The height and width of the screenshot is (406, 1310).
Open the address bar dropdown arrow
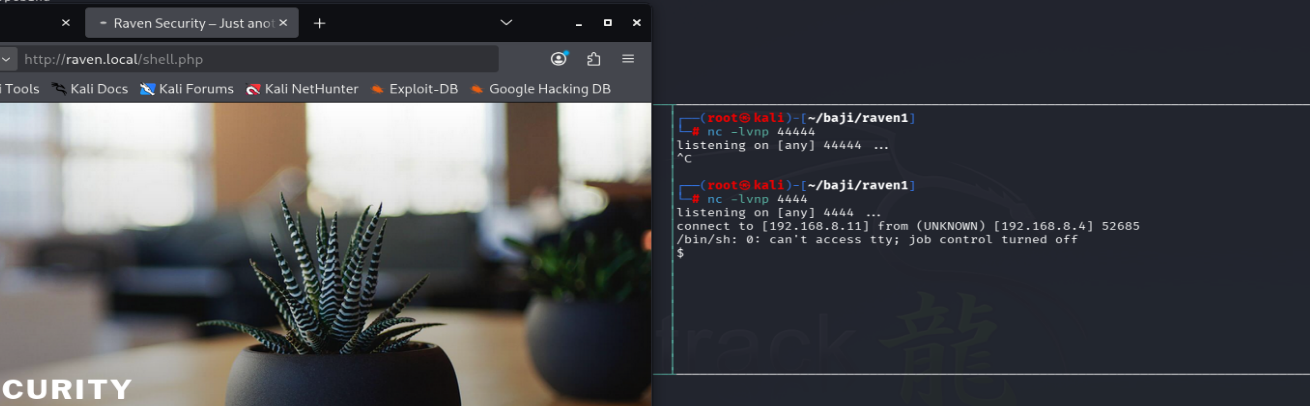[x=5, y=59]
